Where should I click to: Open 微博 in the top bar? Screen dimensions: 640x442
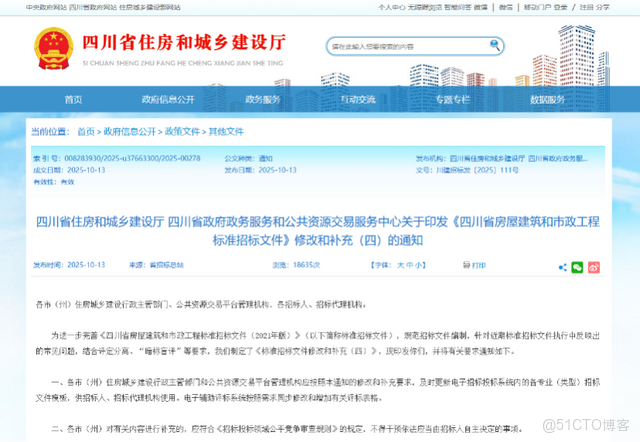tap(480, 7)
